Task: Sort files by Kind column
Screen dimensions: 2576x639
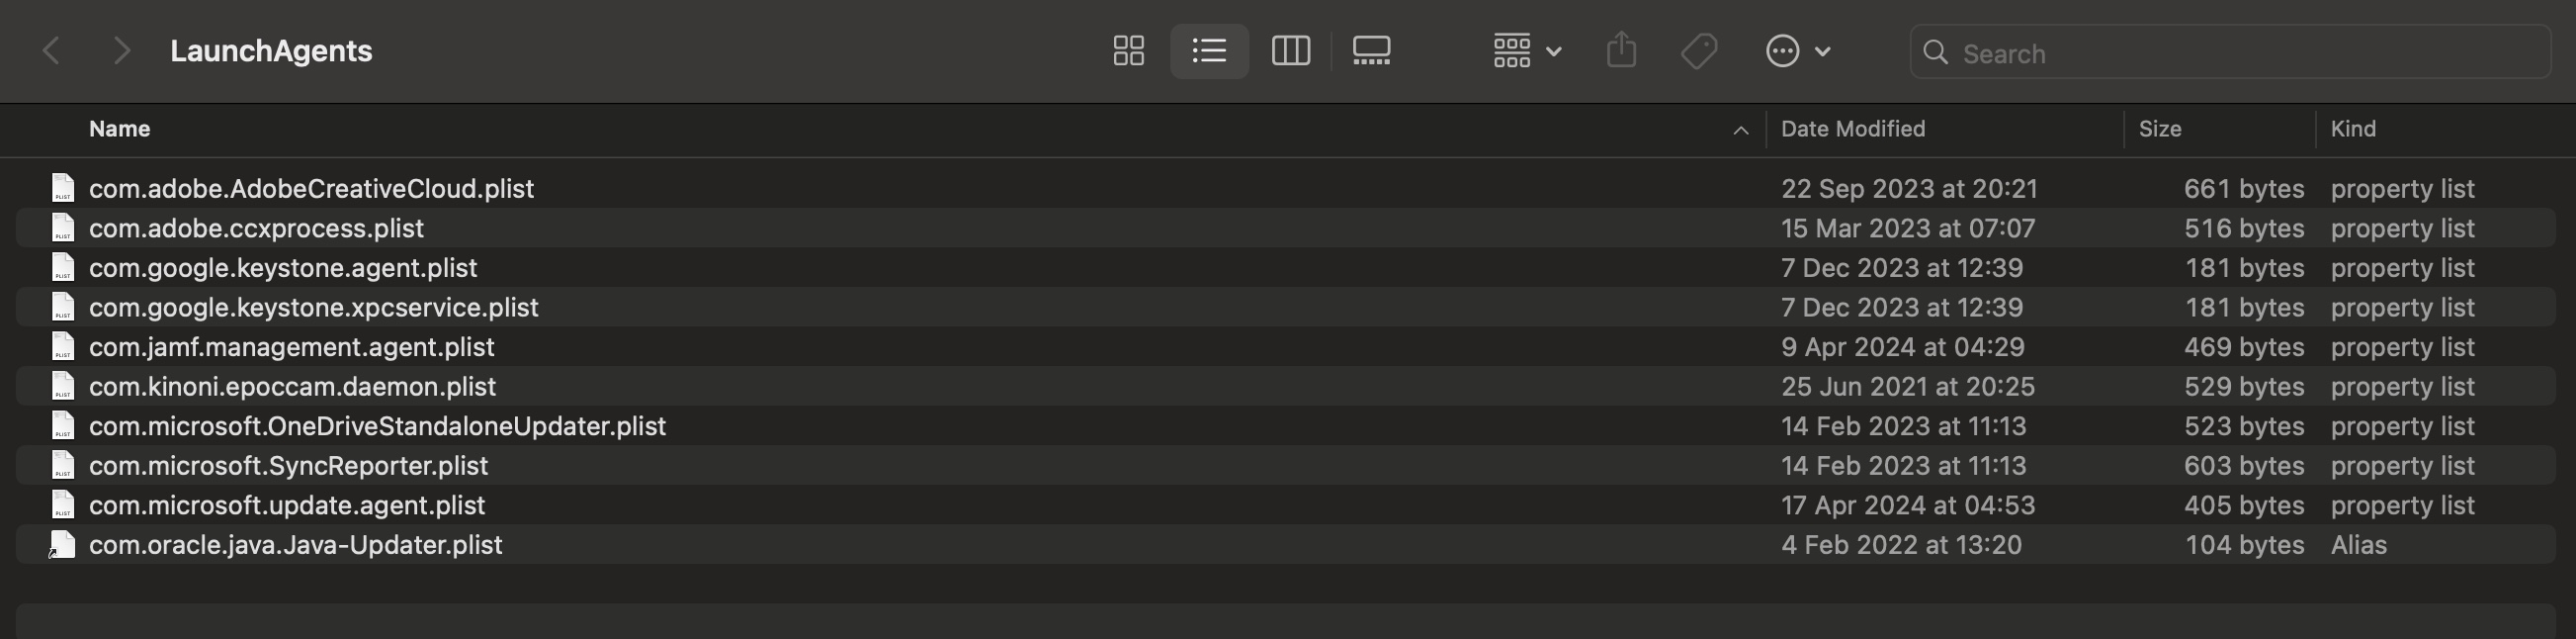Action: pos(2352,129)
